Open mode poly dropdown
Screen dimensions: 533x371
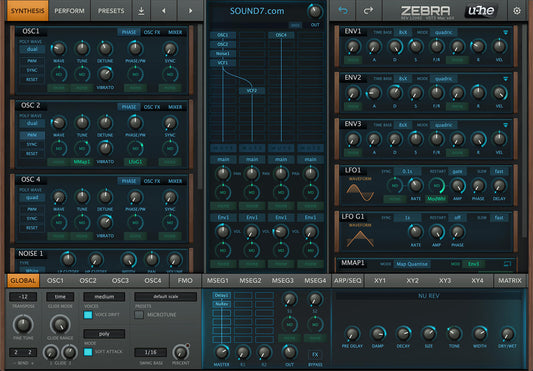click(x=104, y=334)
